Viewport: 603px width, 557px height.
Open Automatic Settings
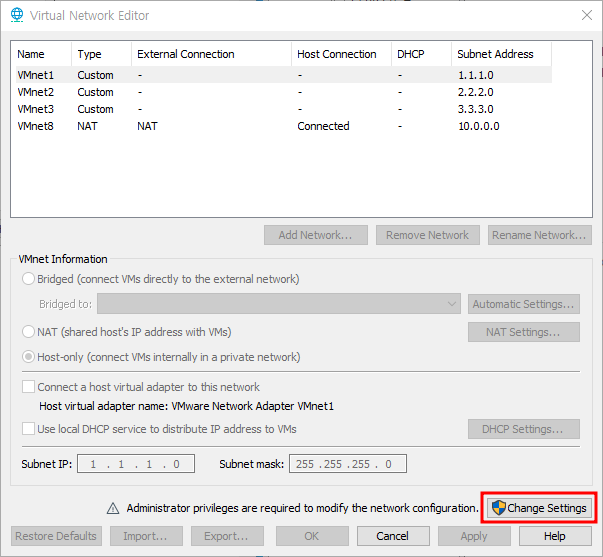[524, 304]
